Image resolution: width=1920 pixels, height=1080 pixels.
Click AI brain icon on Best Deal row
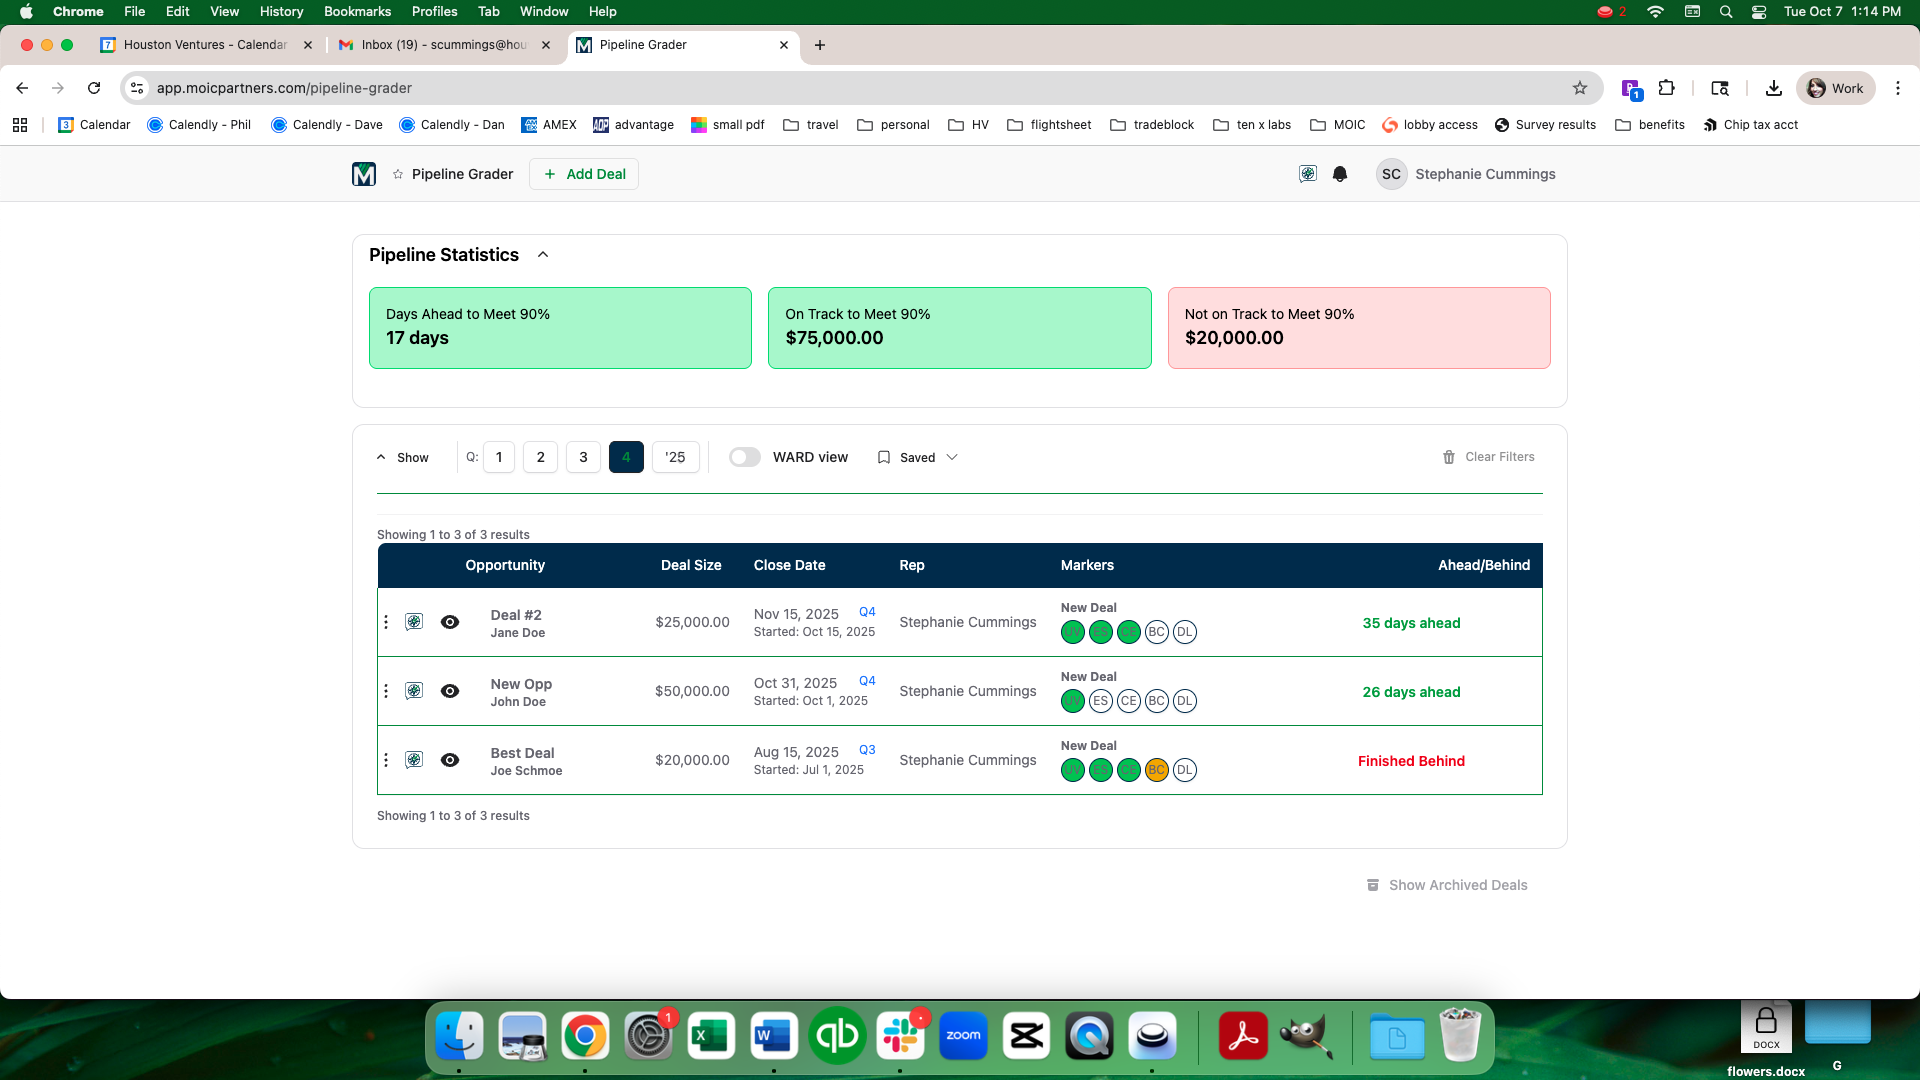click(414, 760)
